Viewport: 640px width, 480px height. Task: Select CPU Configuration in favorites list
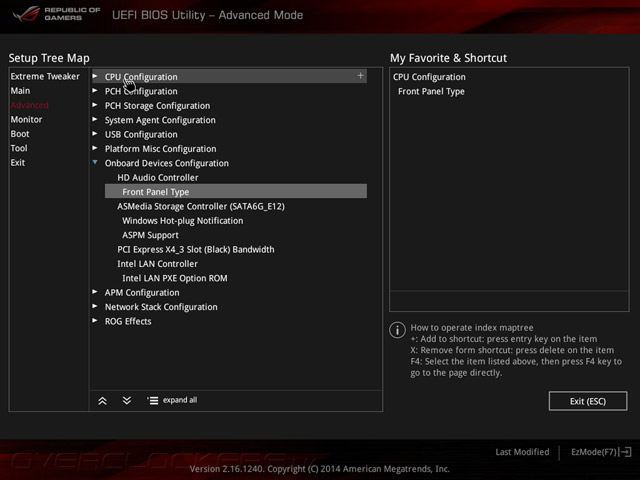429,77
